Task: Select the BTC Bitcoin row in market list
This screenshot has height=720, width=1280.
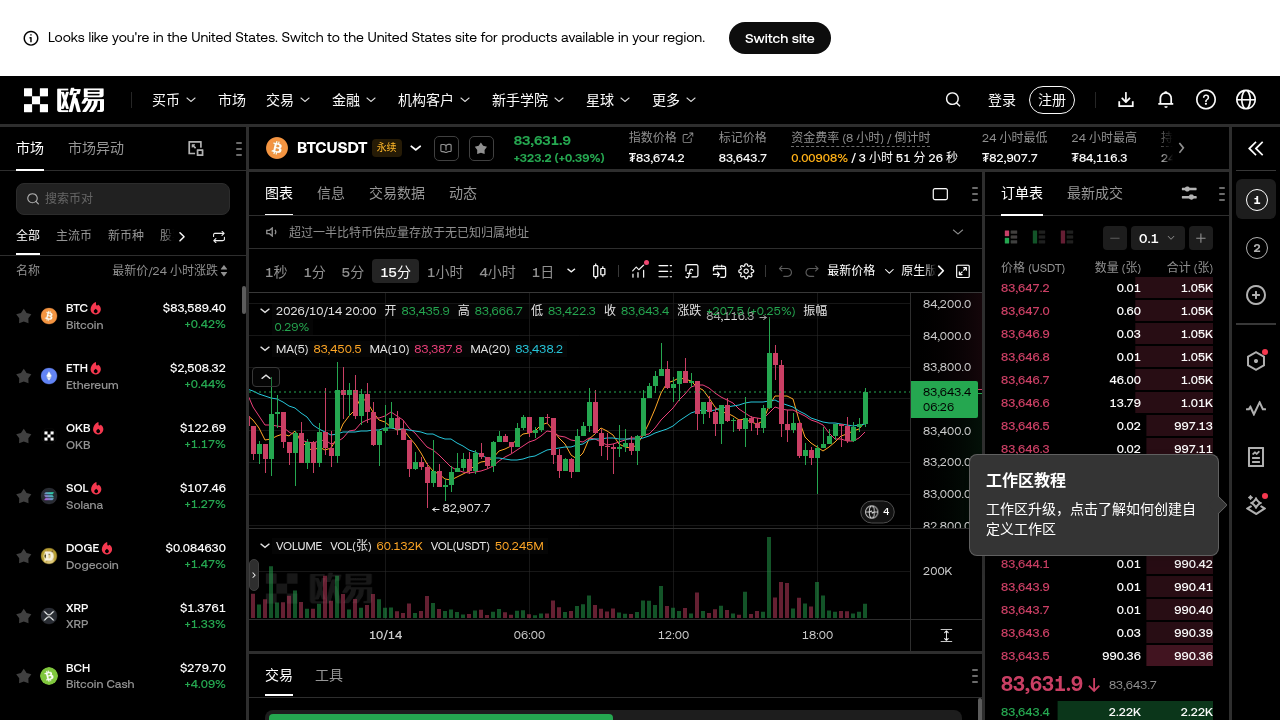Action: (x=123, y=316)
